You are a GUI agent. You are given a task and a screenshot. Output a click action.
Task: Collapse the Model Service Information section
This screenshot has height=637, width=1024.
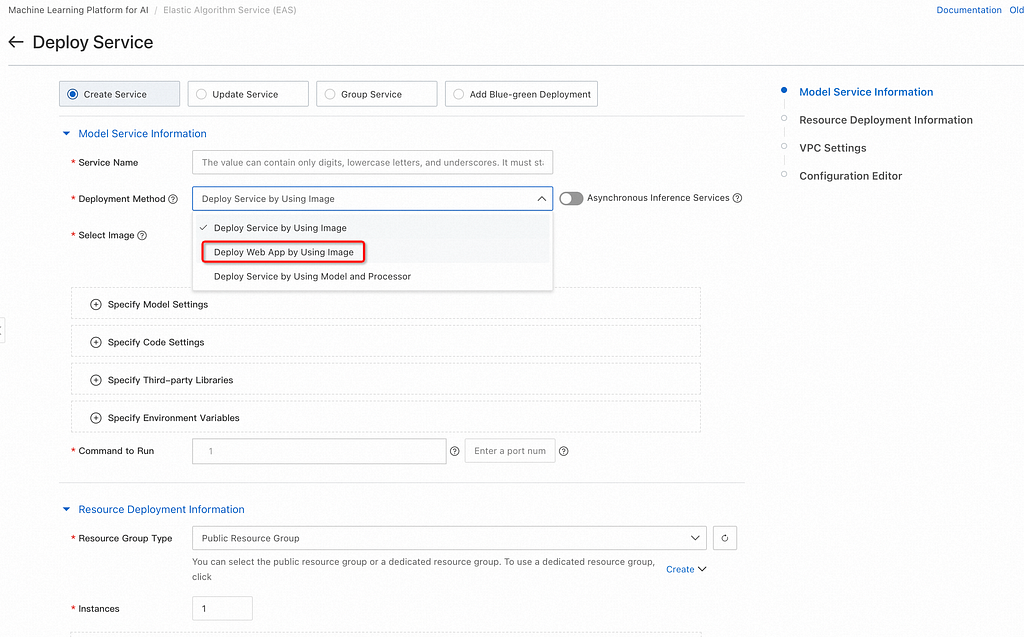66,133
